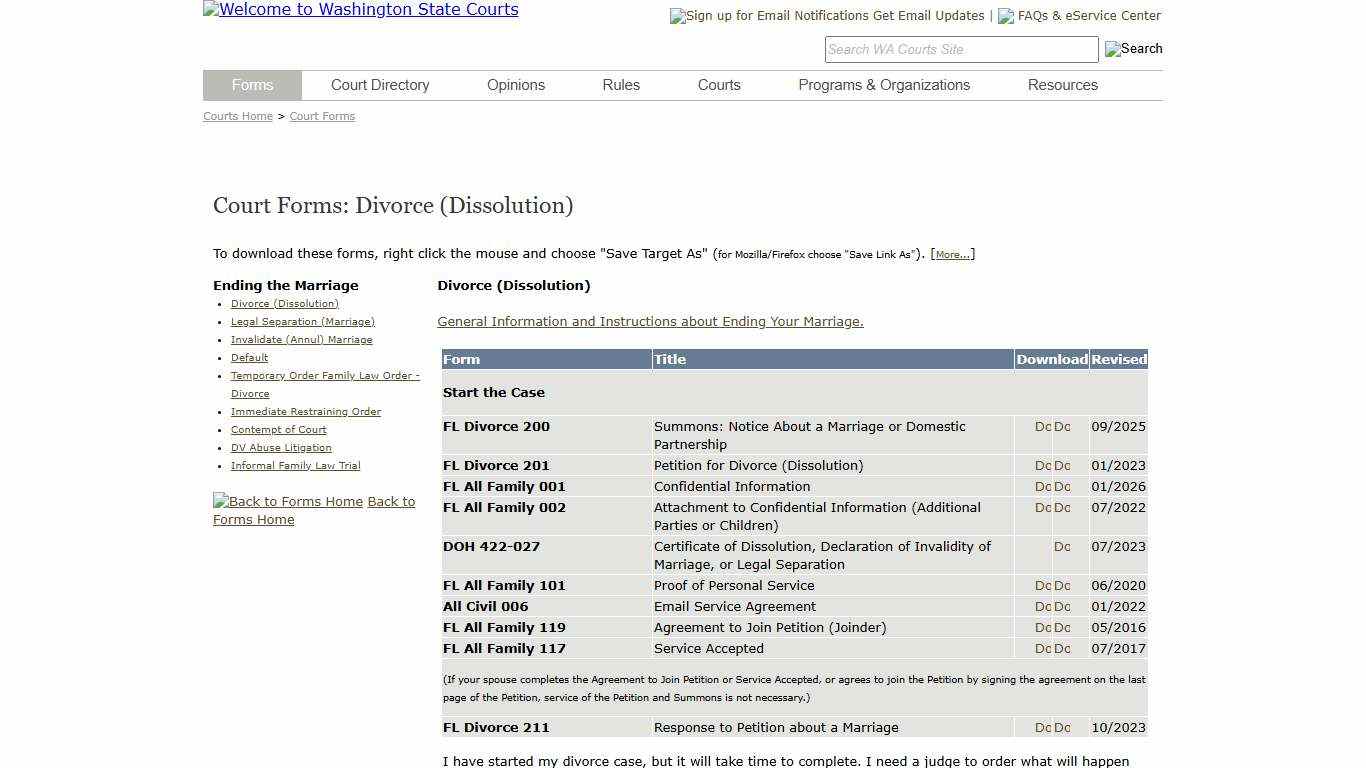This screenshot has width=1366, height=768.
Task: Download the All Civil 006 agreement document icon
Action: 1041,606
